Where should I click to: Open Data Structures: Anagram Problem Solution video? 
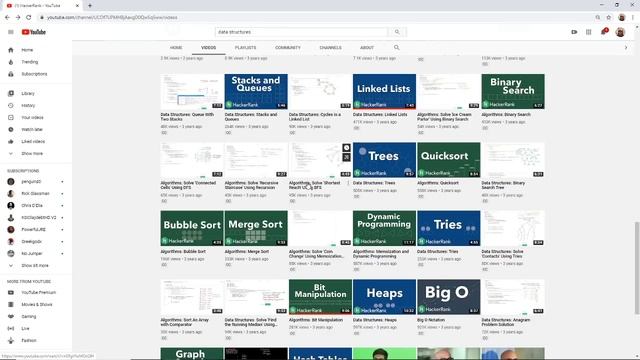tap(506, 322)
